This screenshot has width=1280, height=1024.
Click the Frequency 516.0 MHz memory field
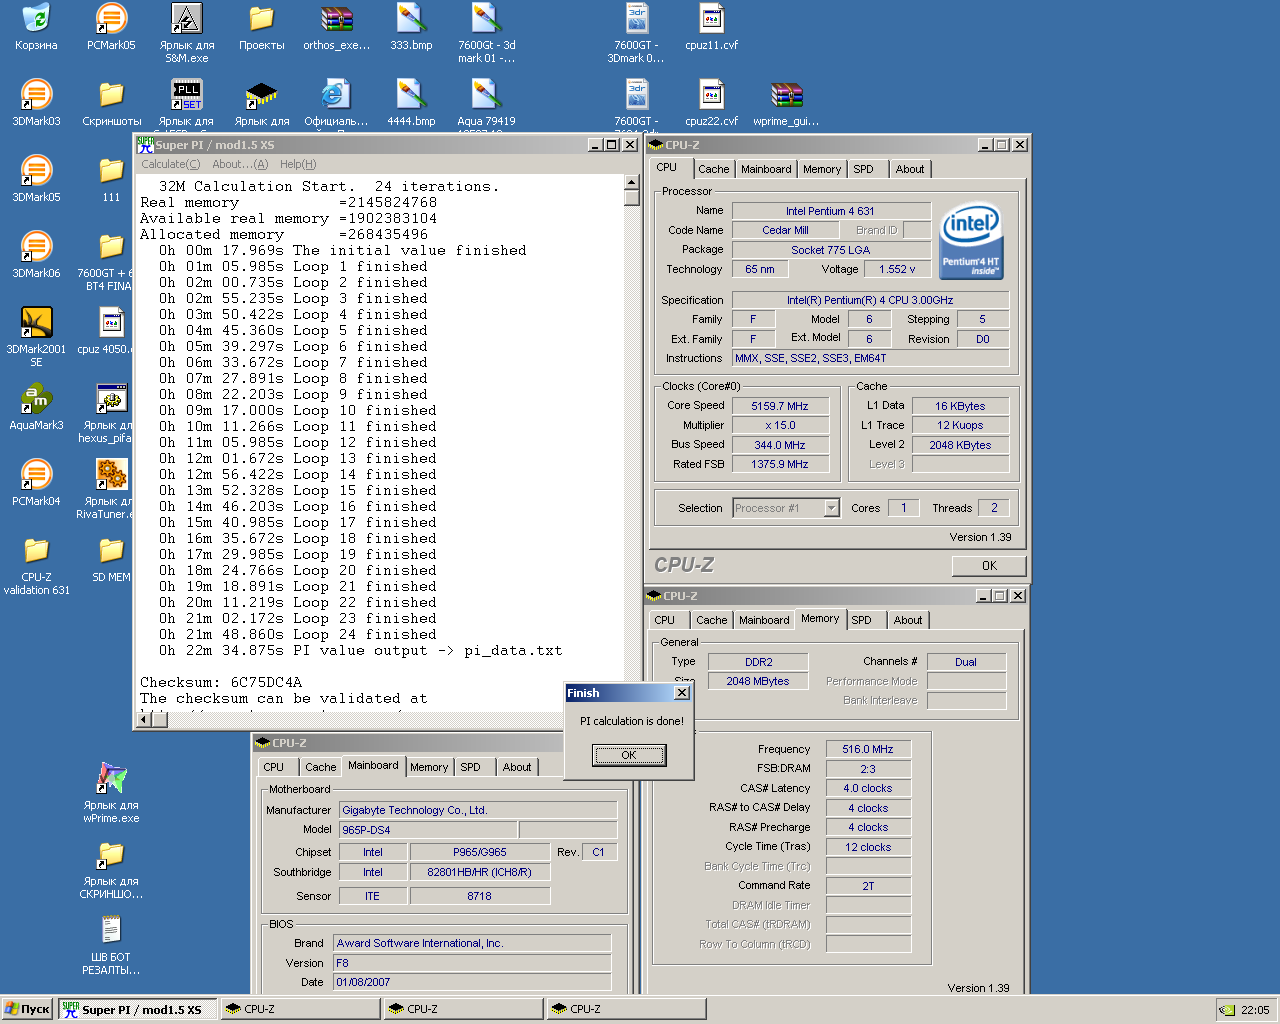868,749
